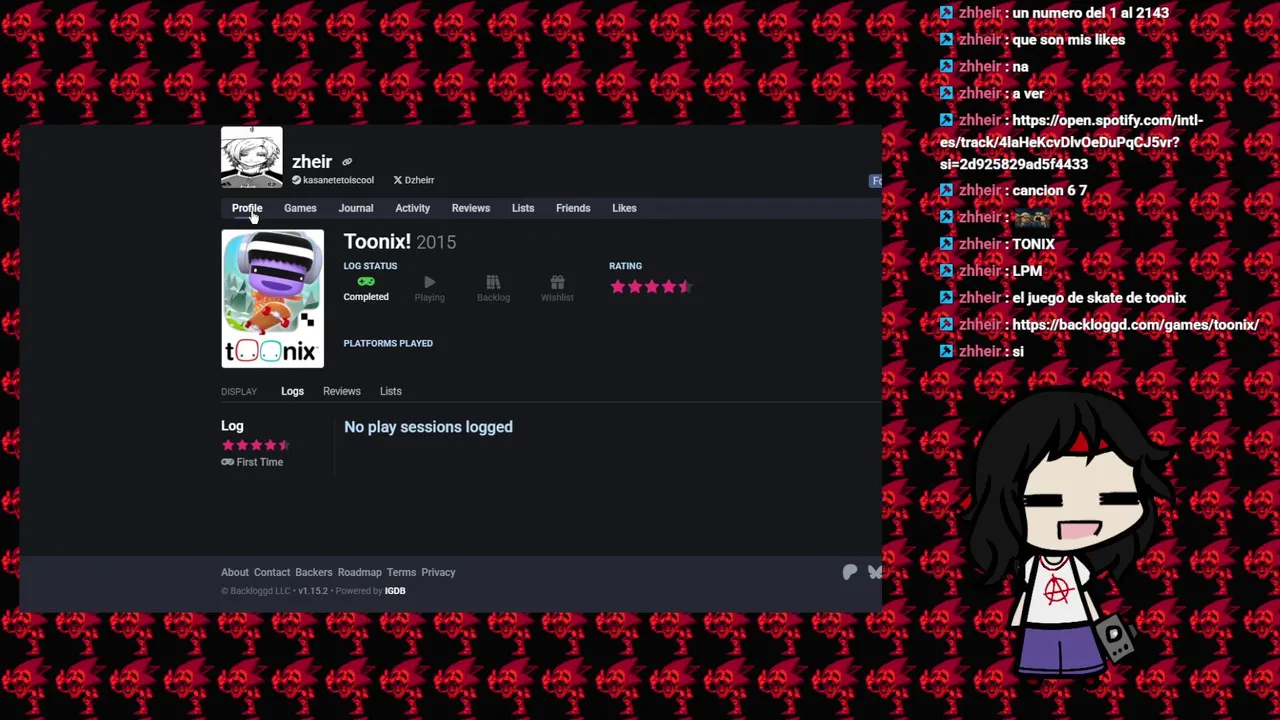Click the First Time gamepad label
Screen dimensions: 1280x720
coord(252,462)
